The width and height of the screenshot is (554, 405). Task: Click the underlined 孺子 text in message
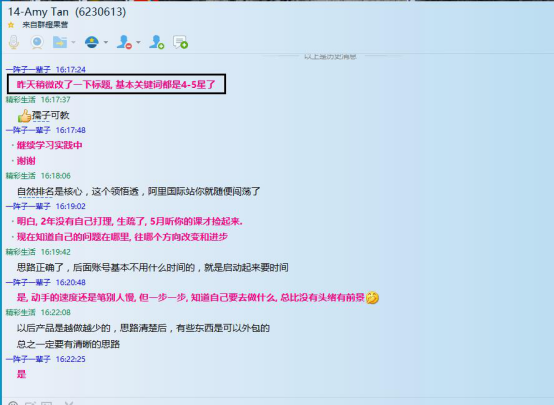pos(41,115)
